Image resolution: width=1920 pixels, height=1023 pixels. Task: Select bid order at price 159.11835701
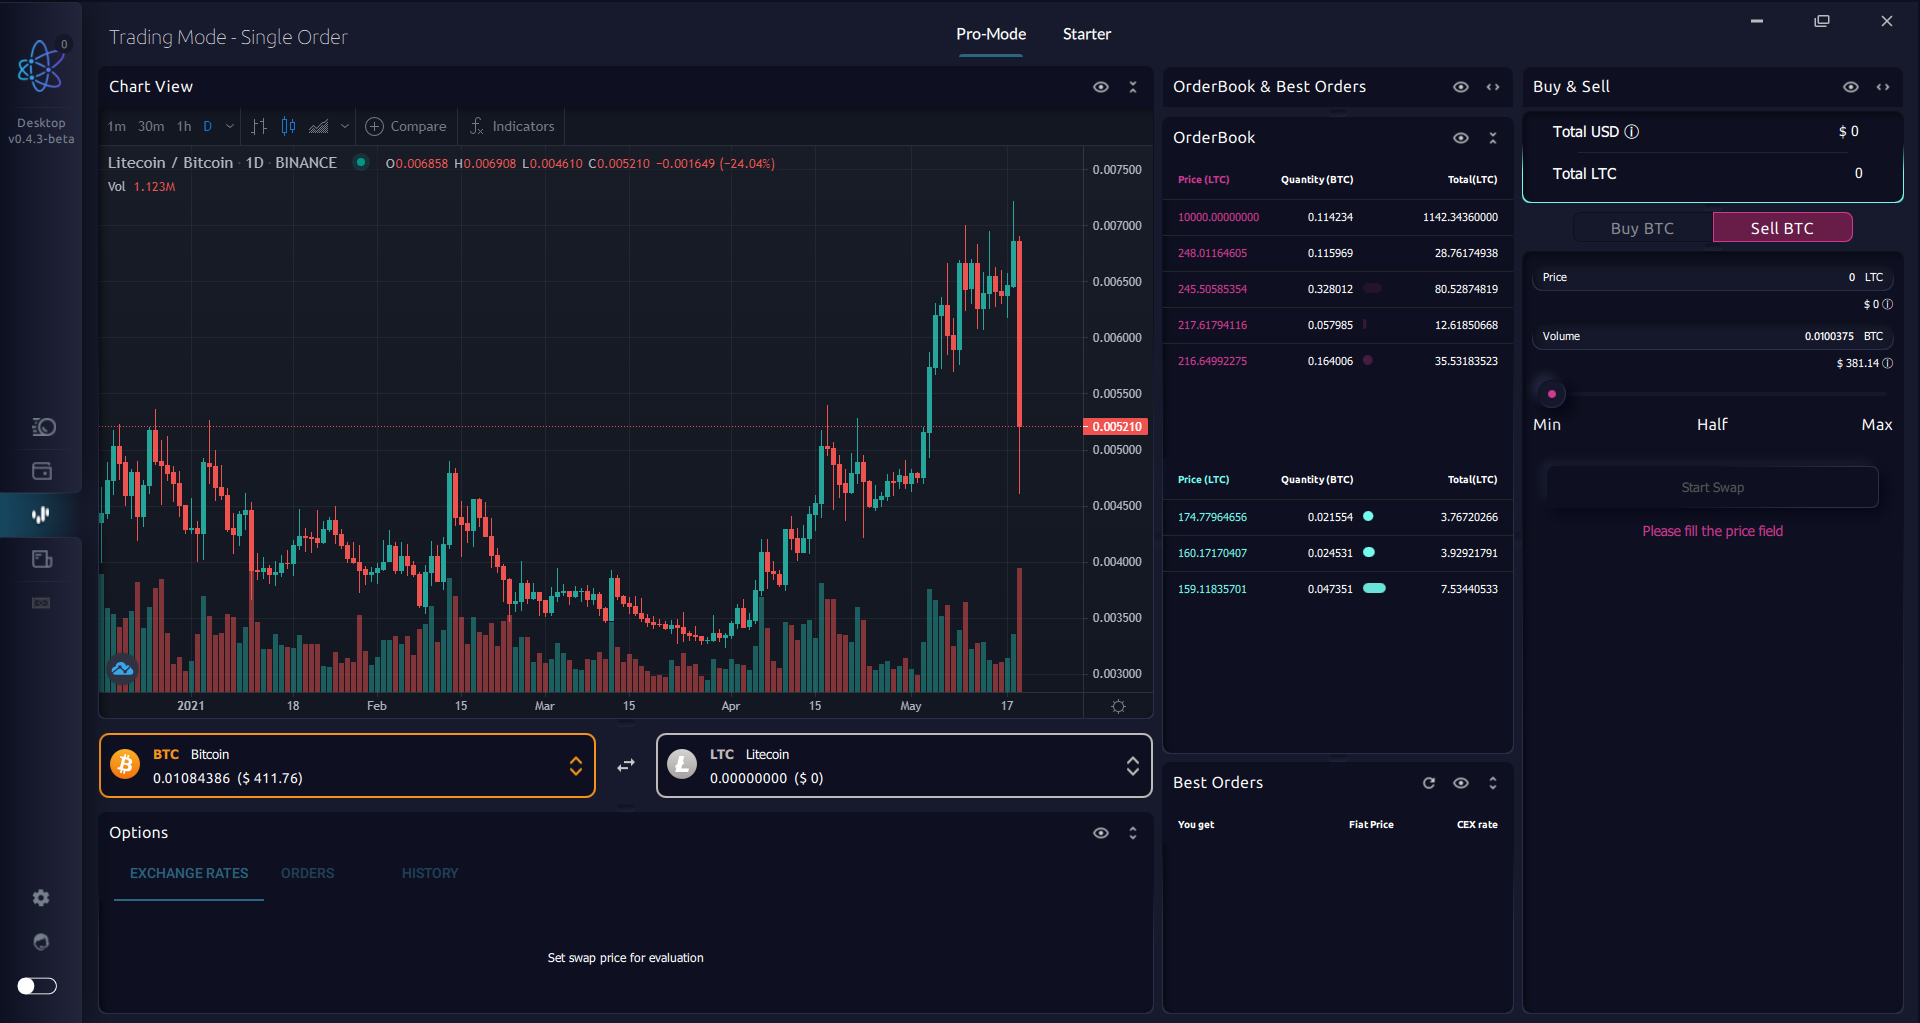pyautogui.click(x=1337, y=589)
